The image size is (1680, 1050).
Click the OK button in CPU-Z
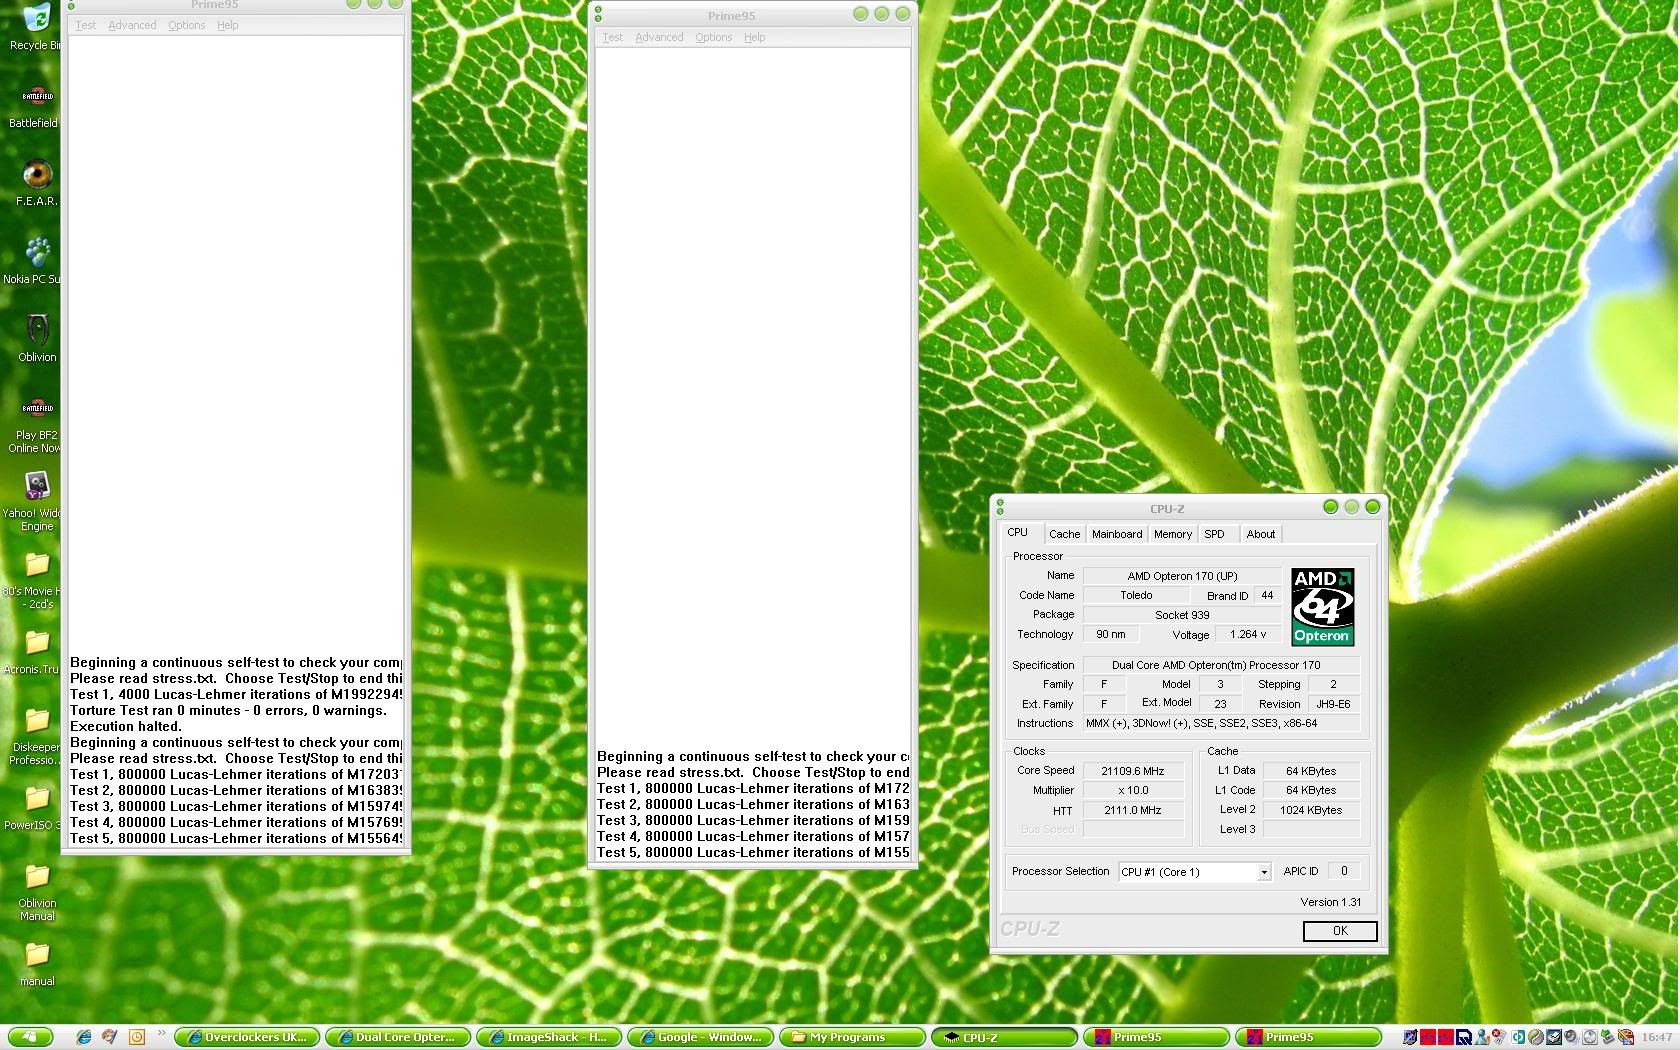pos(1340,931)
